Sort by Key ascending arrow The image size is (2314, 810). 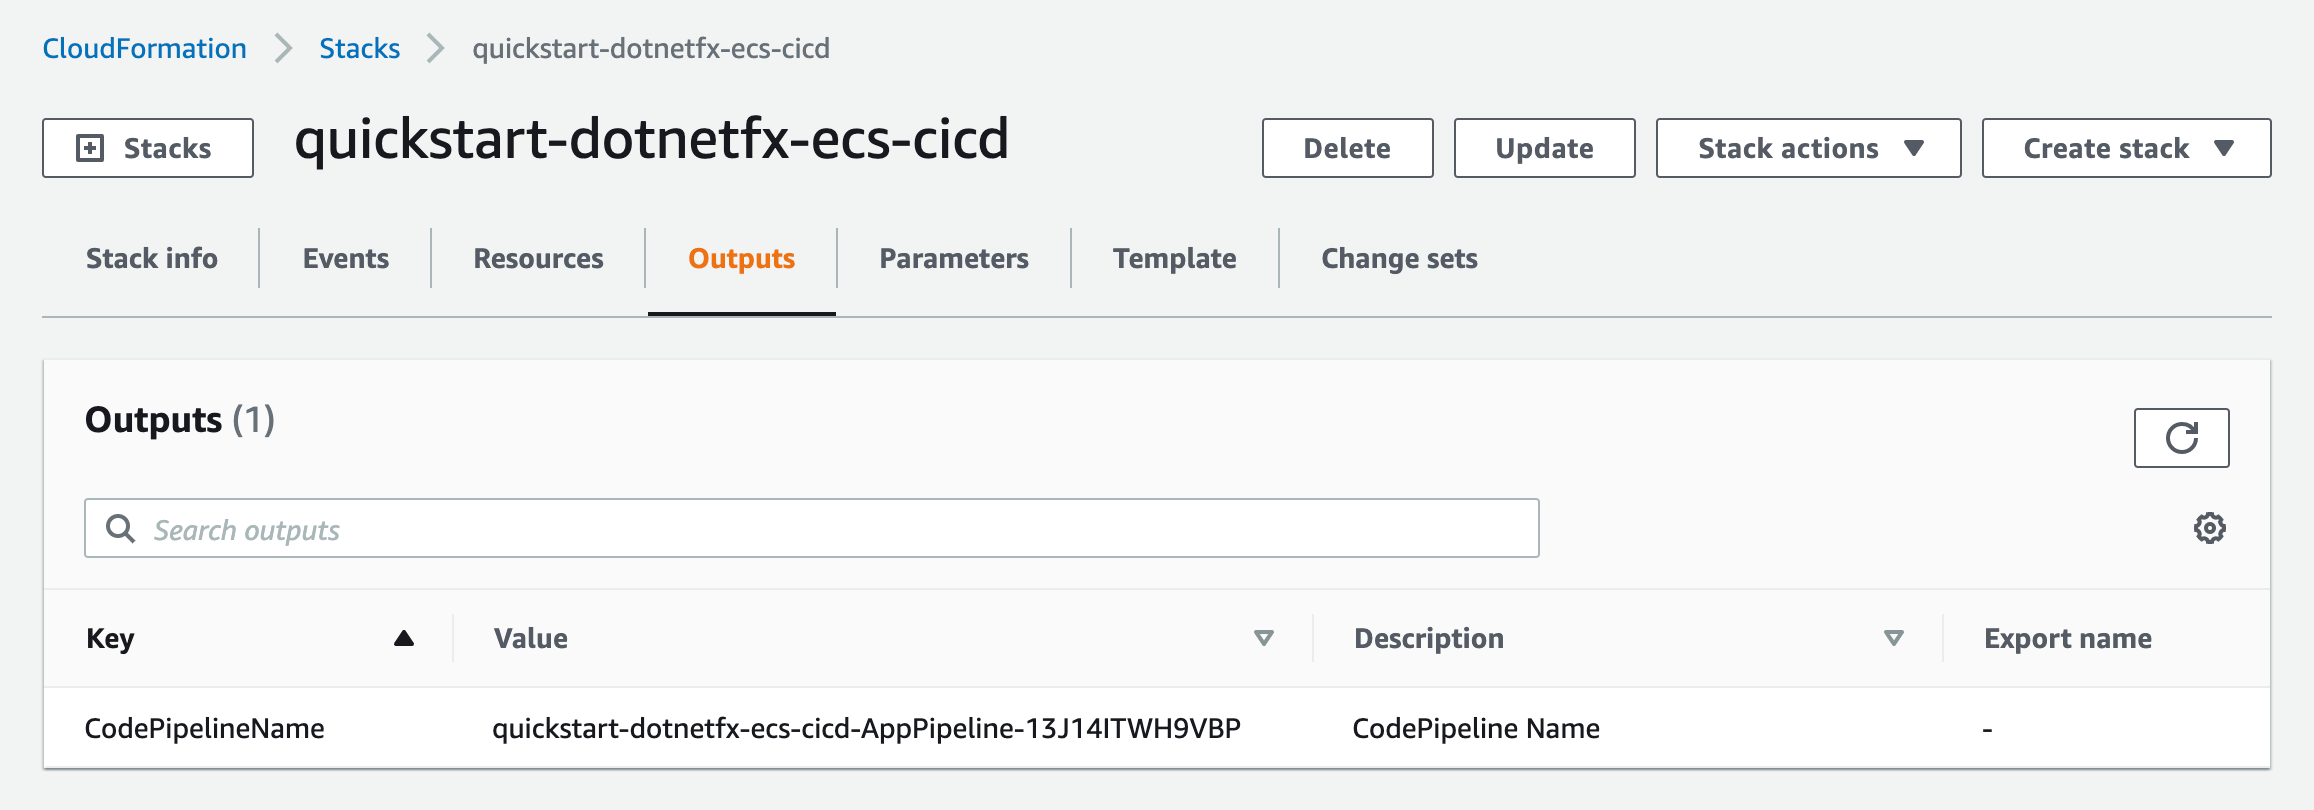(x=404, y=638)
